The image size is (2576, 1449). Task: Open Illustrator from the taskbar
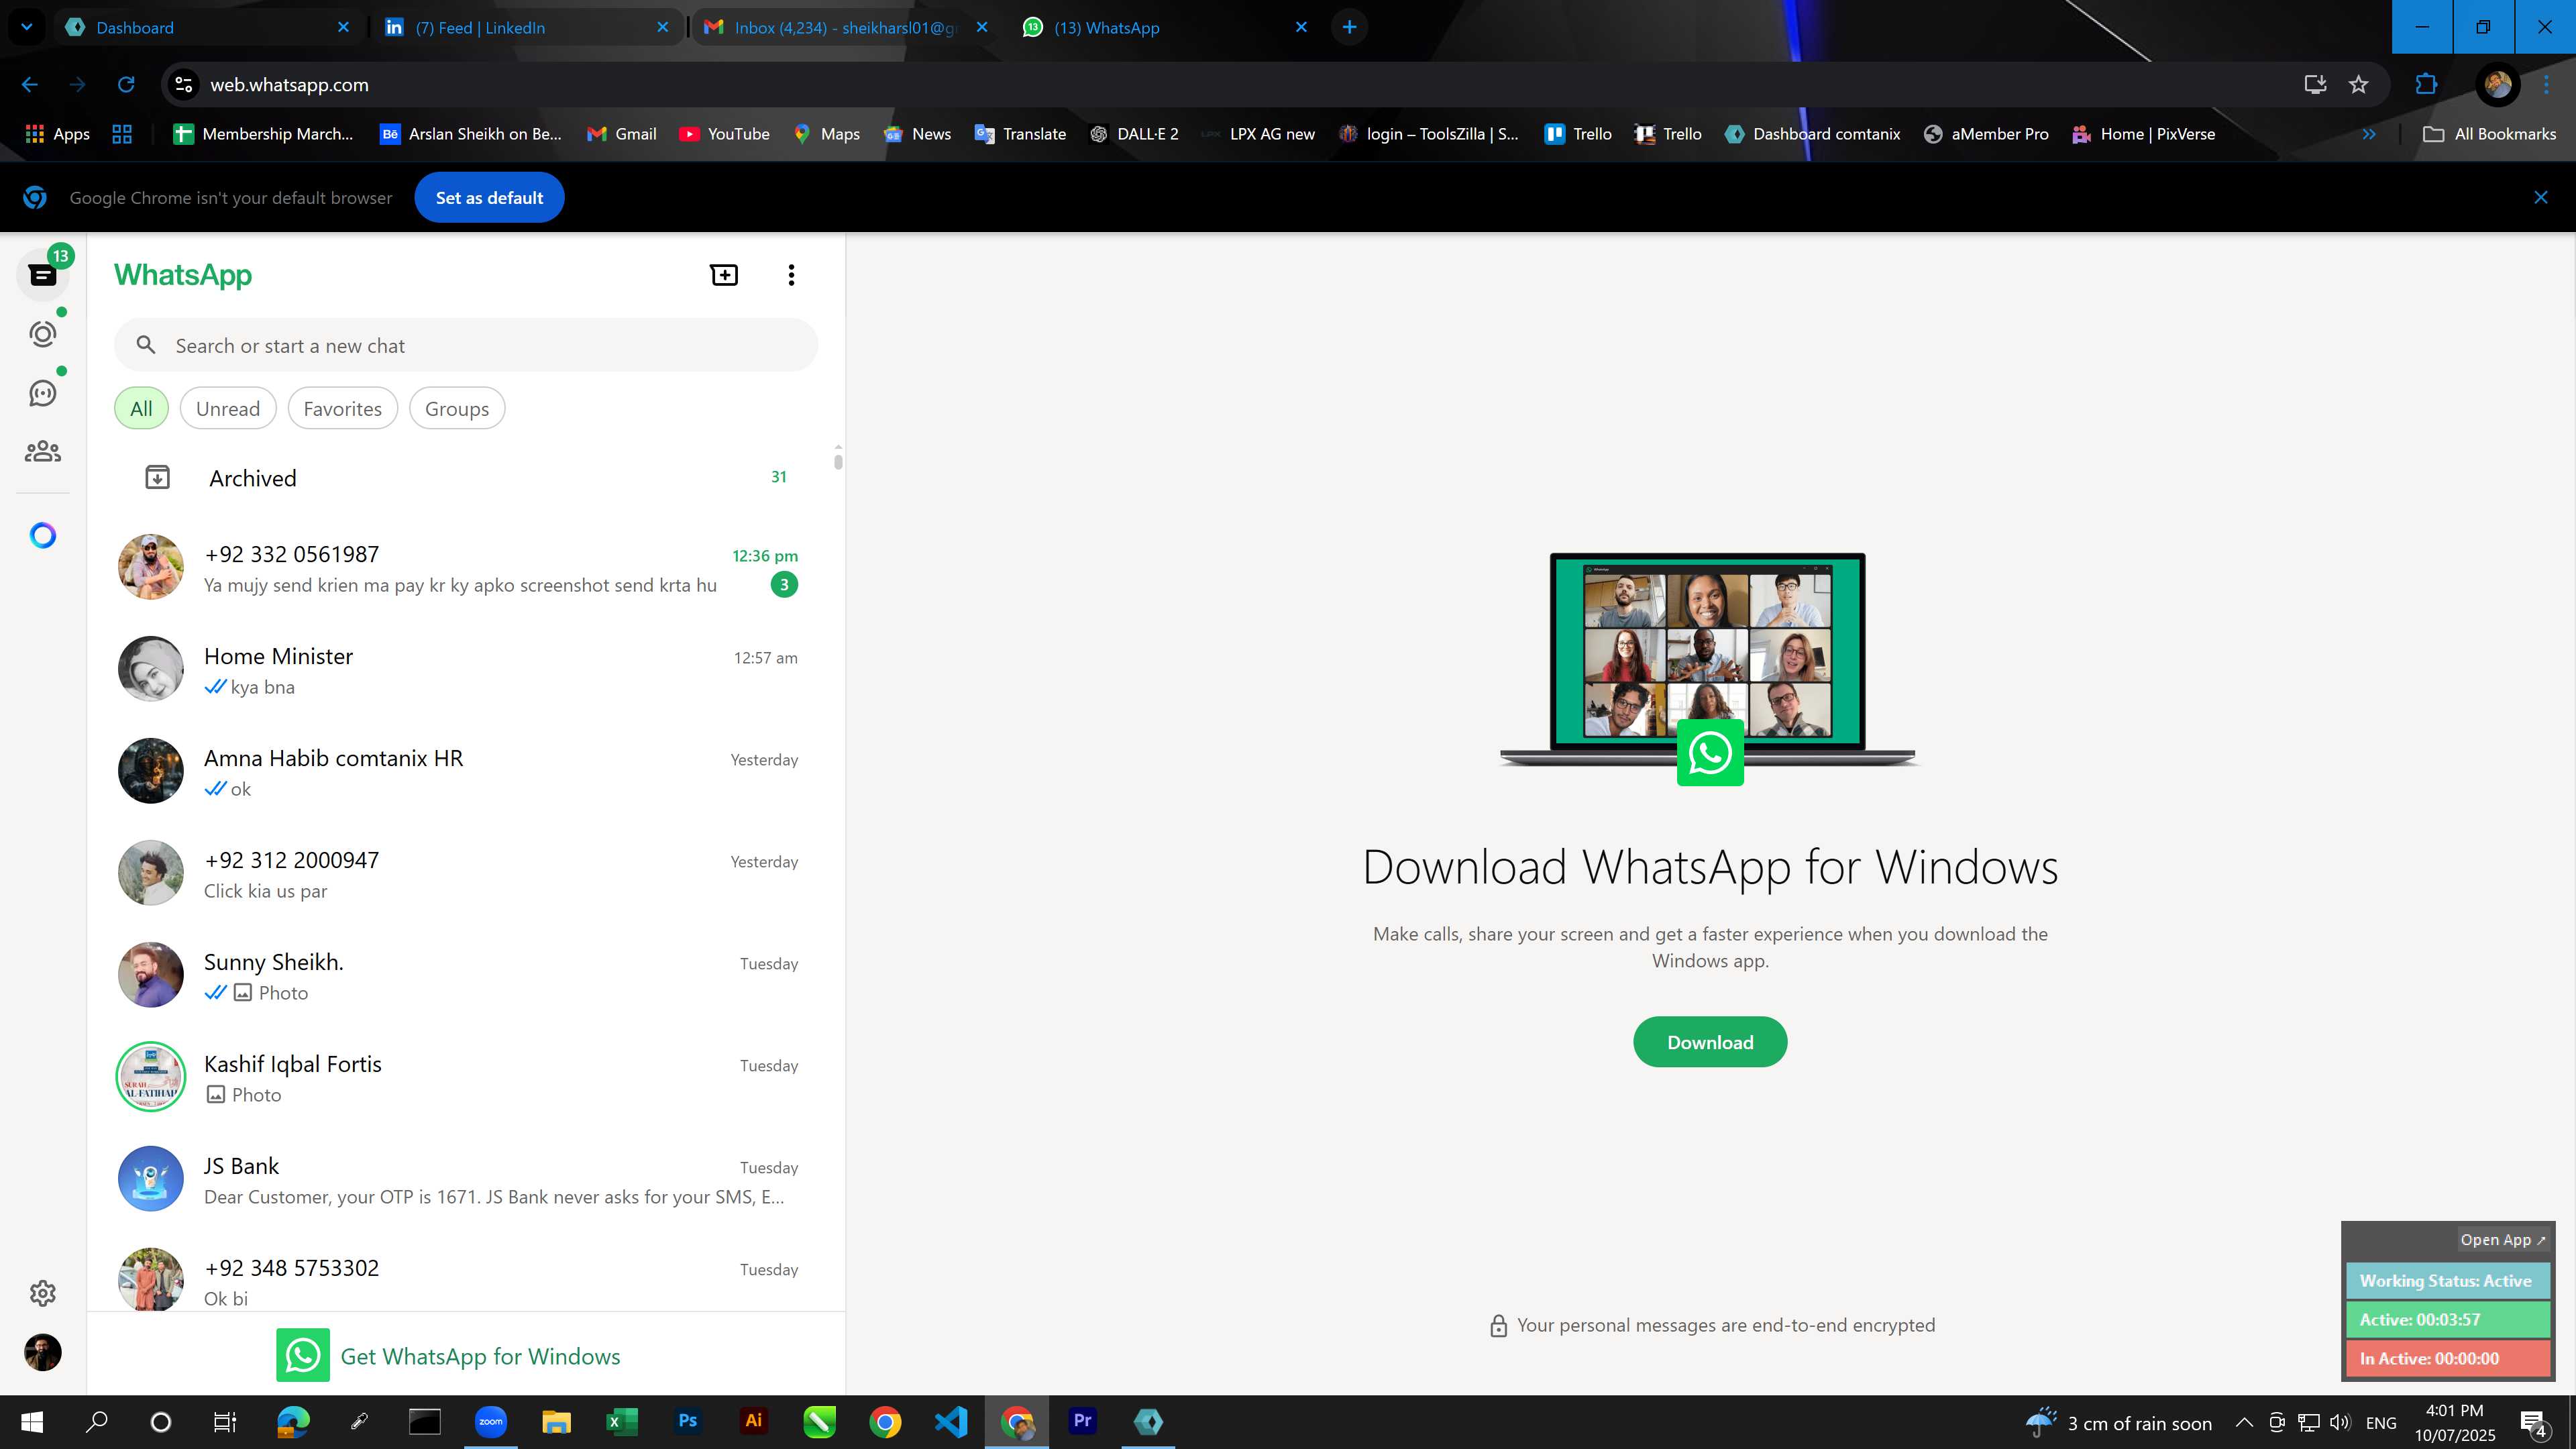pos(753,1421)
